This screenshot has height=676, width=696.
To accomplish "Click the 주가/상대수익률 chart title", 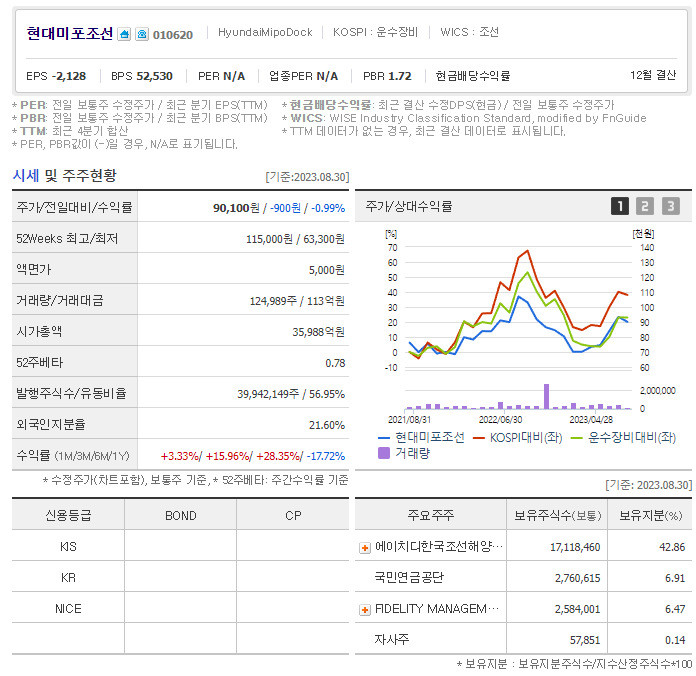I will 409,206.
